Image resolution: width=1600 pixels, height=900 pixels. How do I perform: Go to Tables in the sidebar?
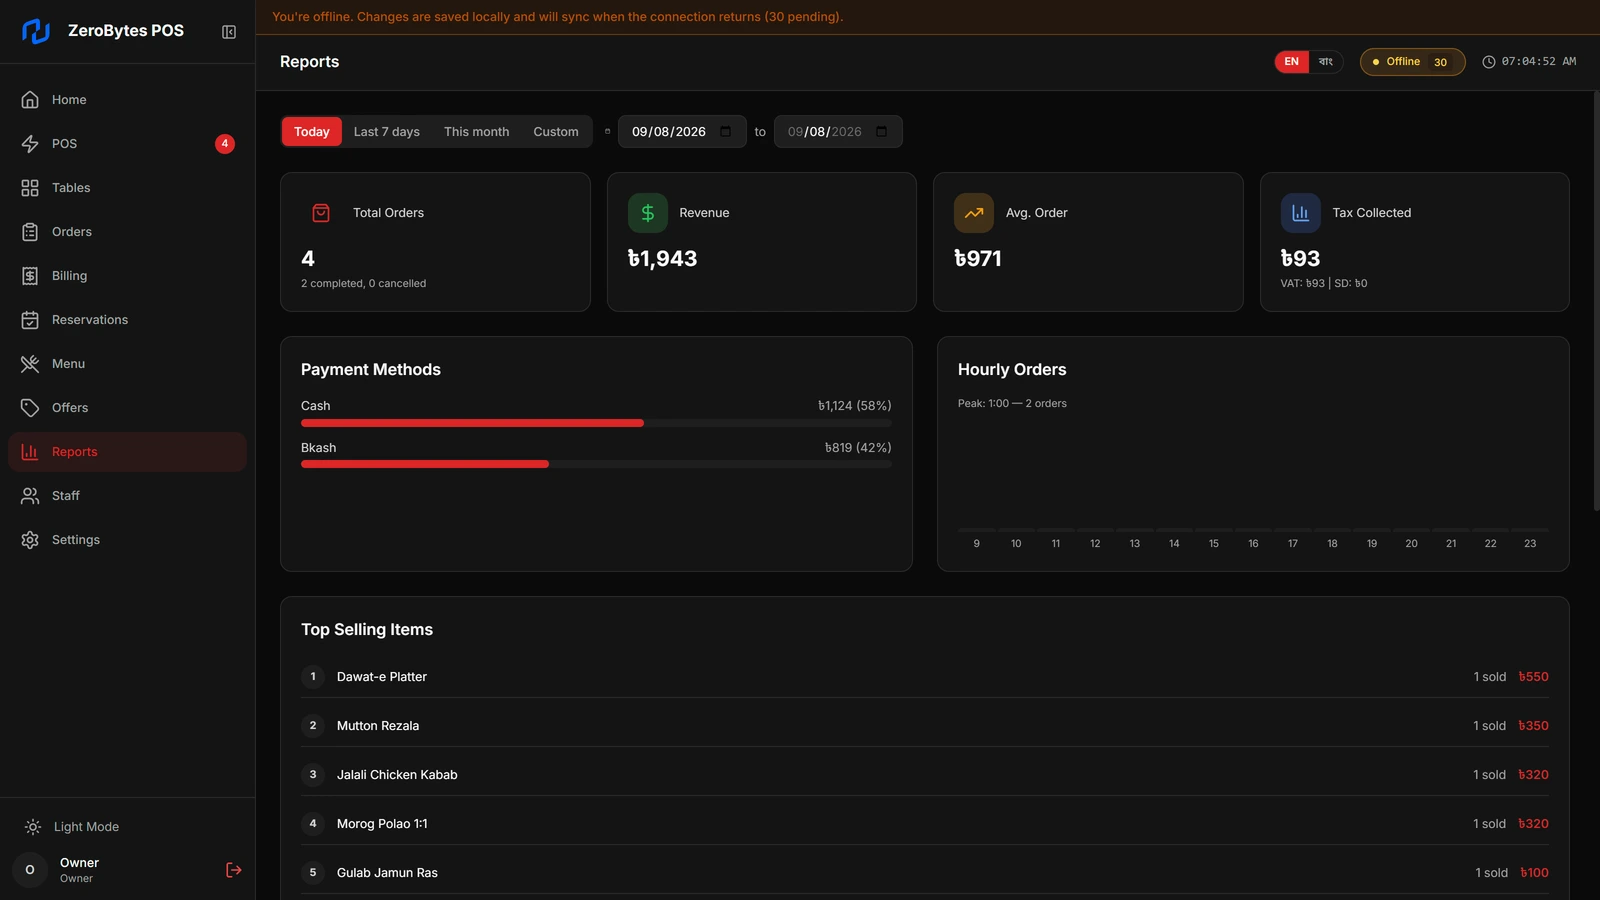(127, 188)
